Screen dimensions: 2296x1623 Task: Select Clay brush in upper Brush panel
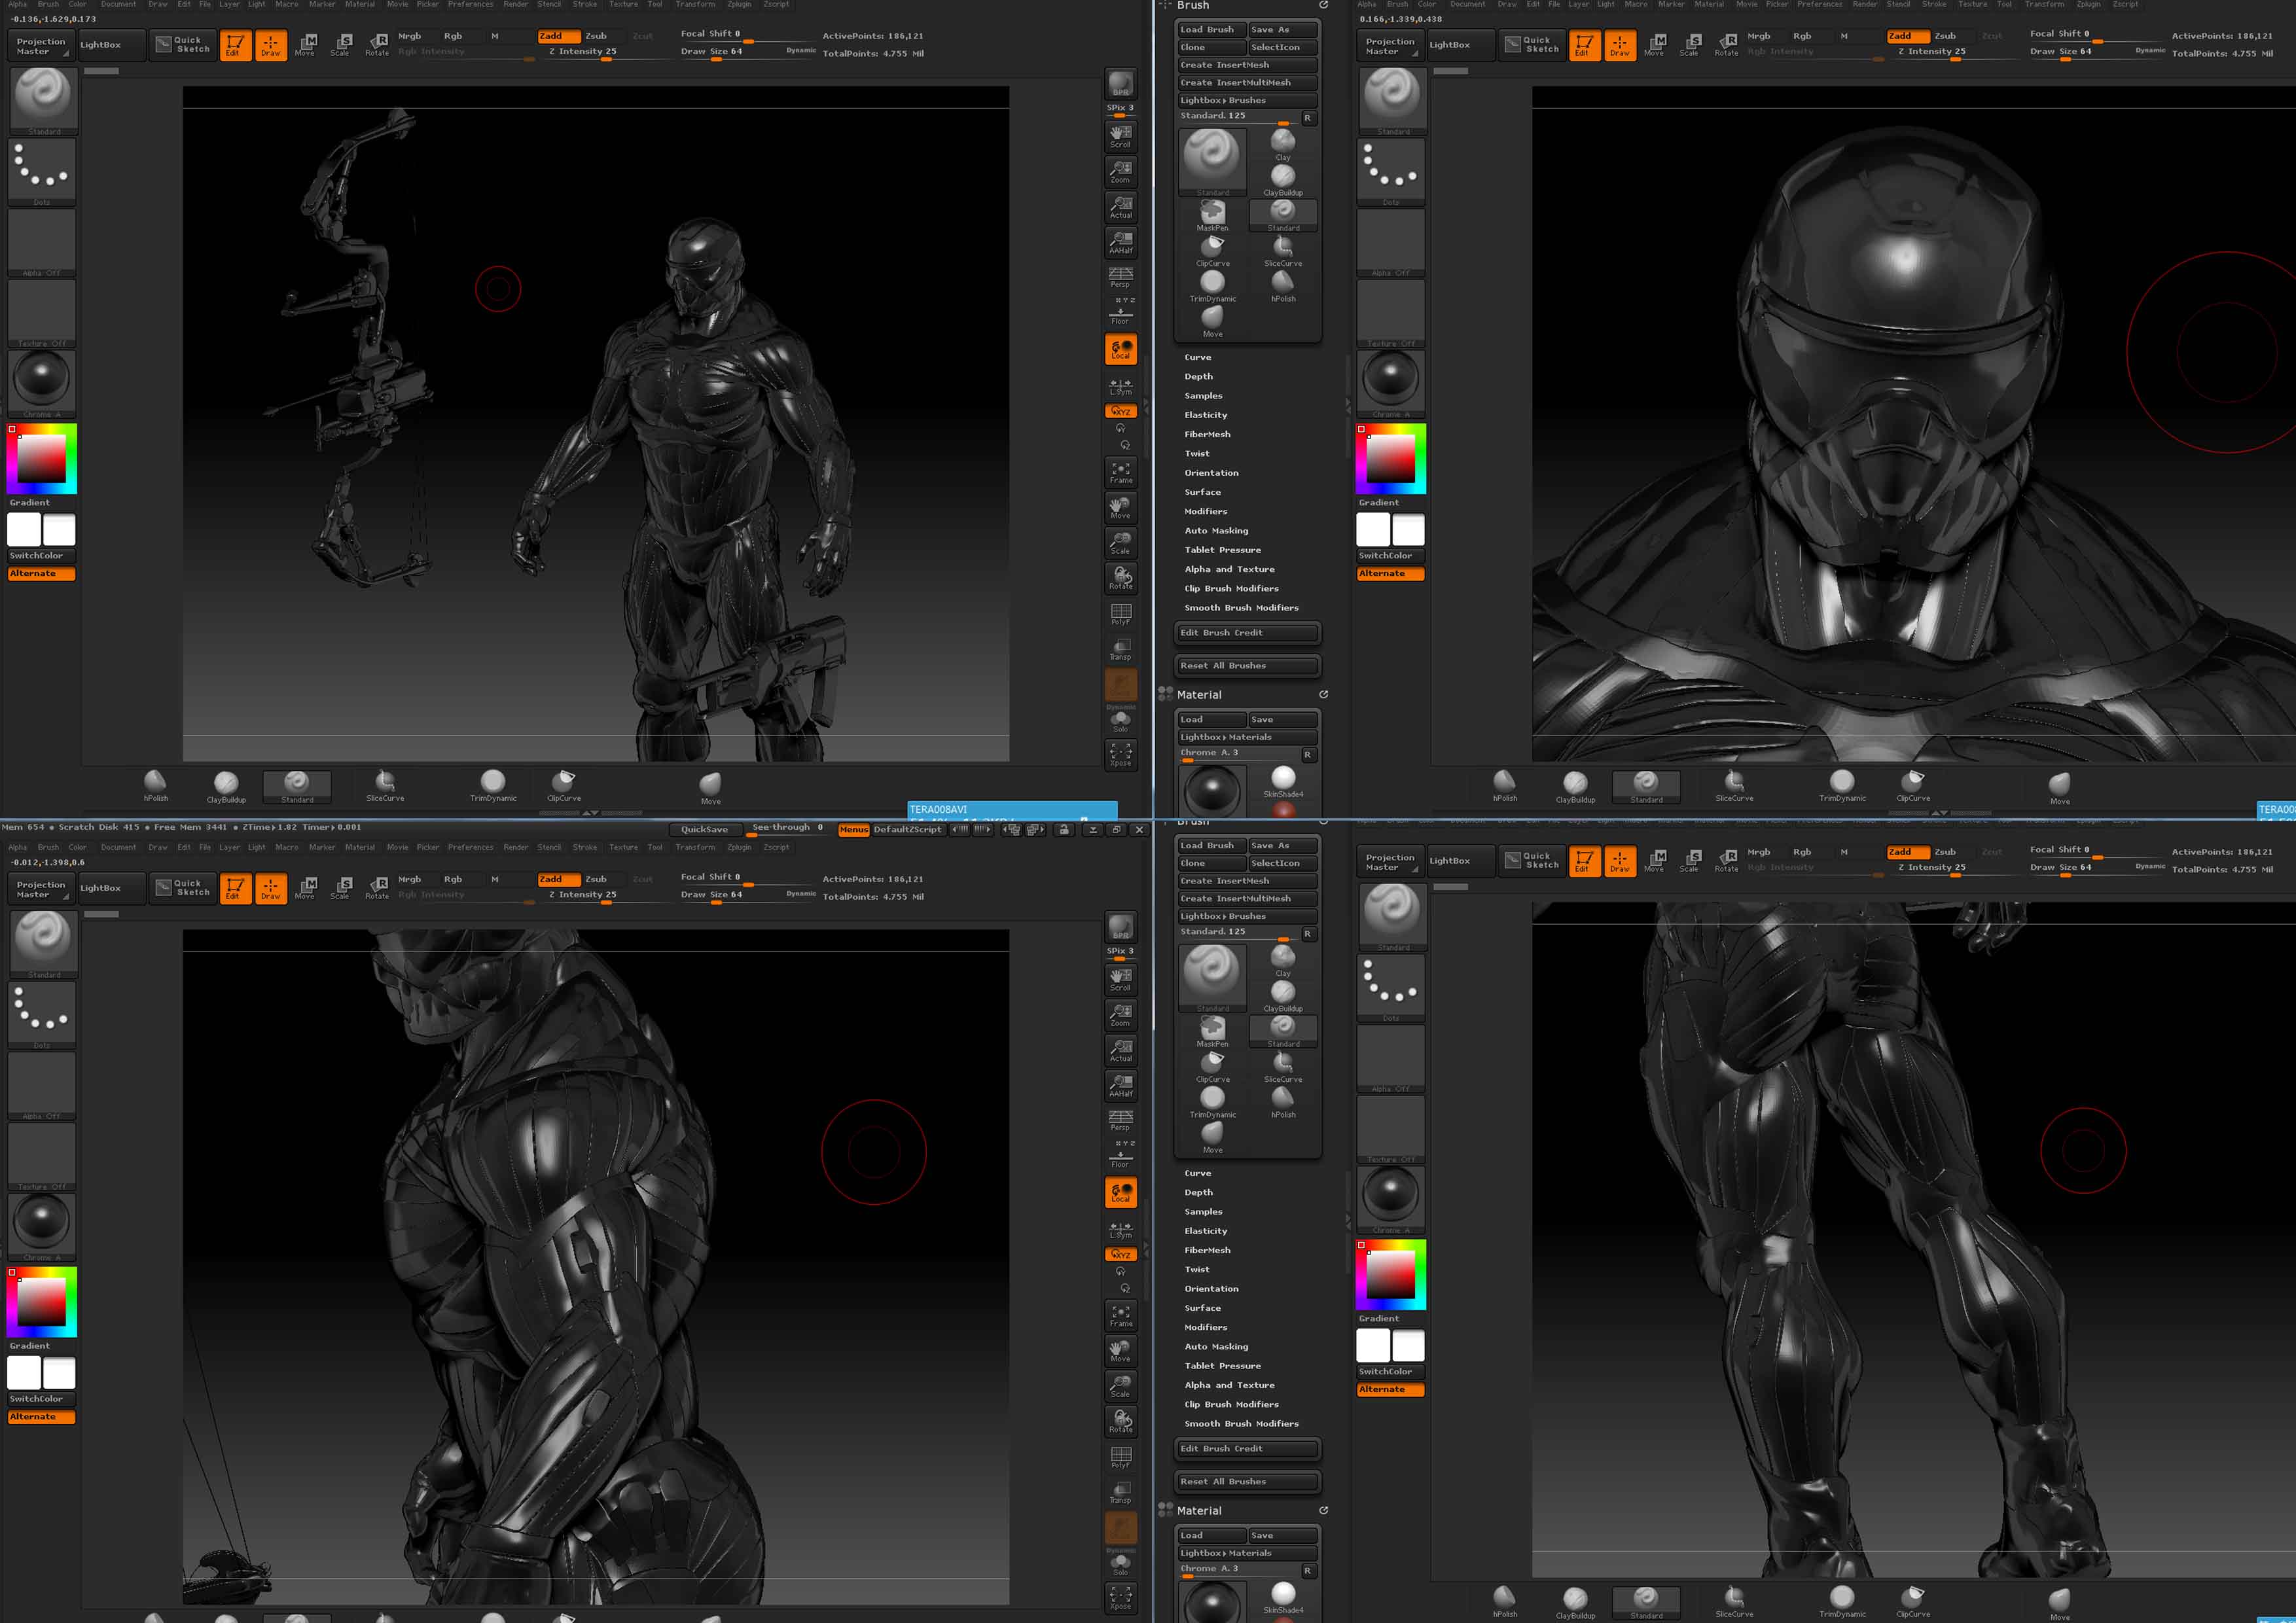tap(1283, 144)
